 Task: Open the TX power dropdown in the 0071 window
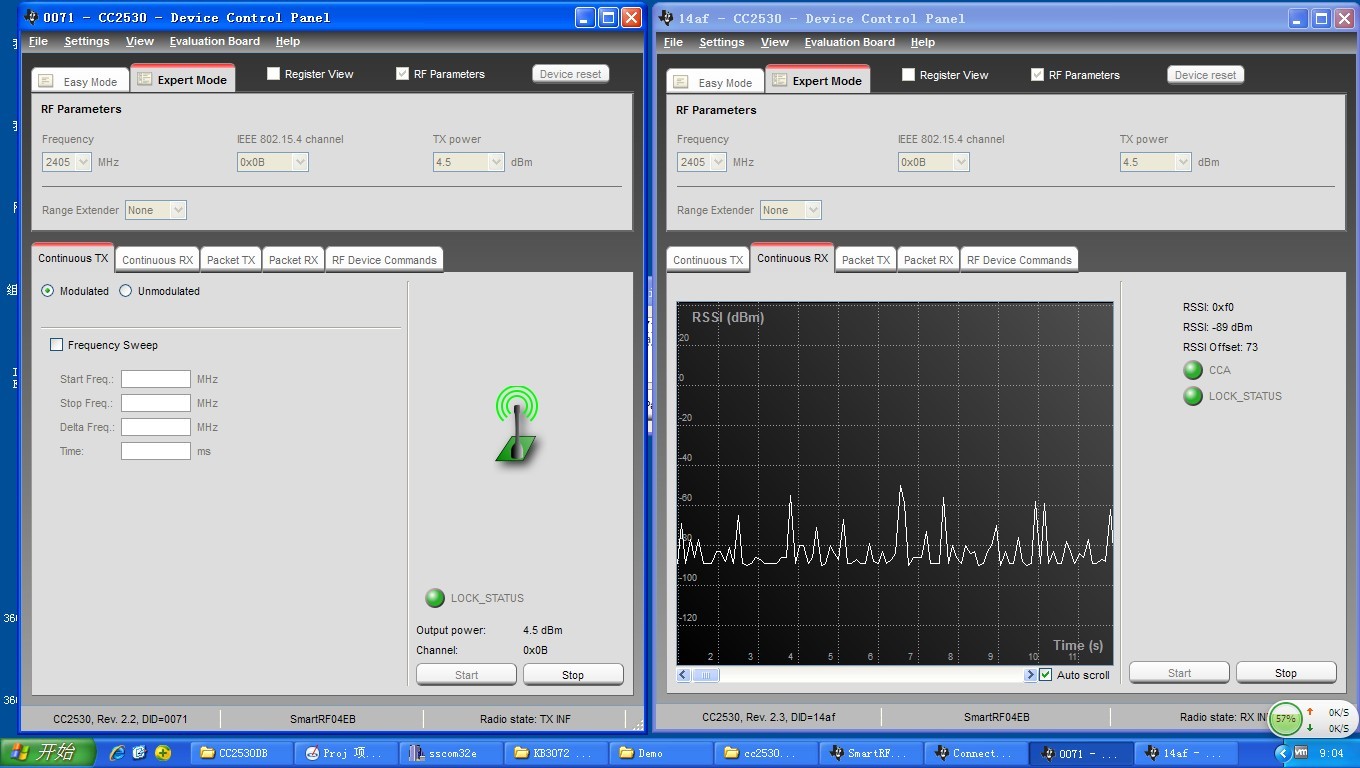[468, 162]
